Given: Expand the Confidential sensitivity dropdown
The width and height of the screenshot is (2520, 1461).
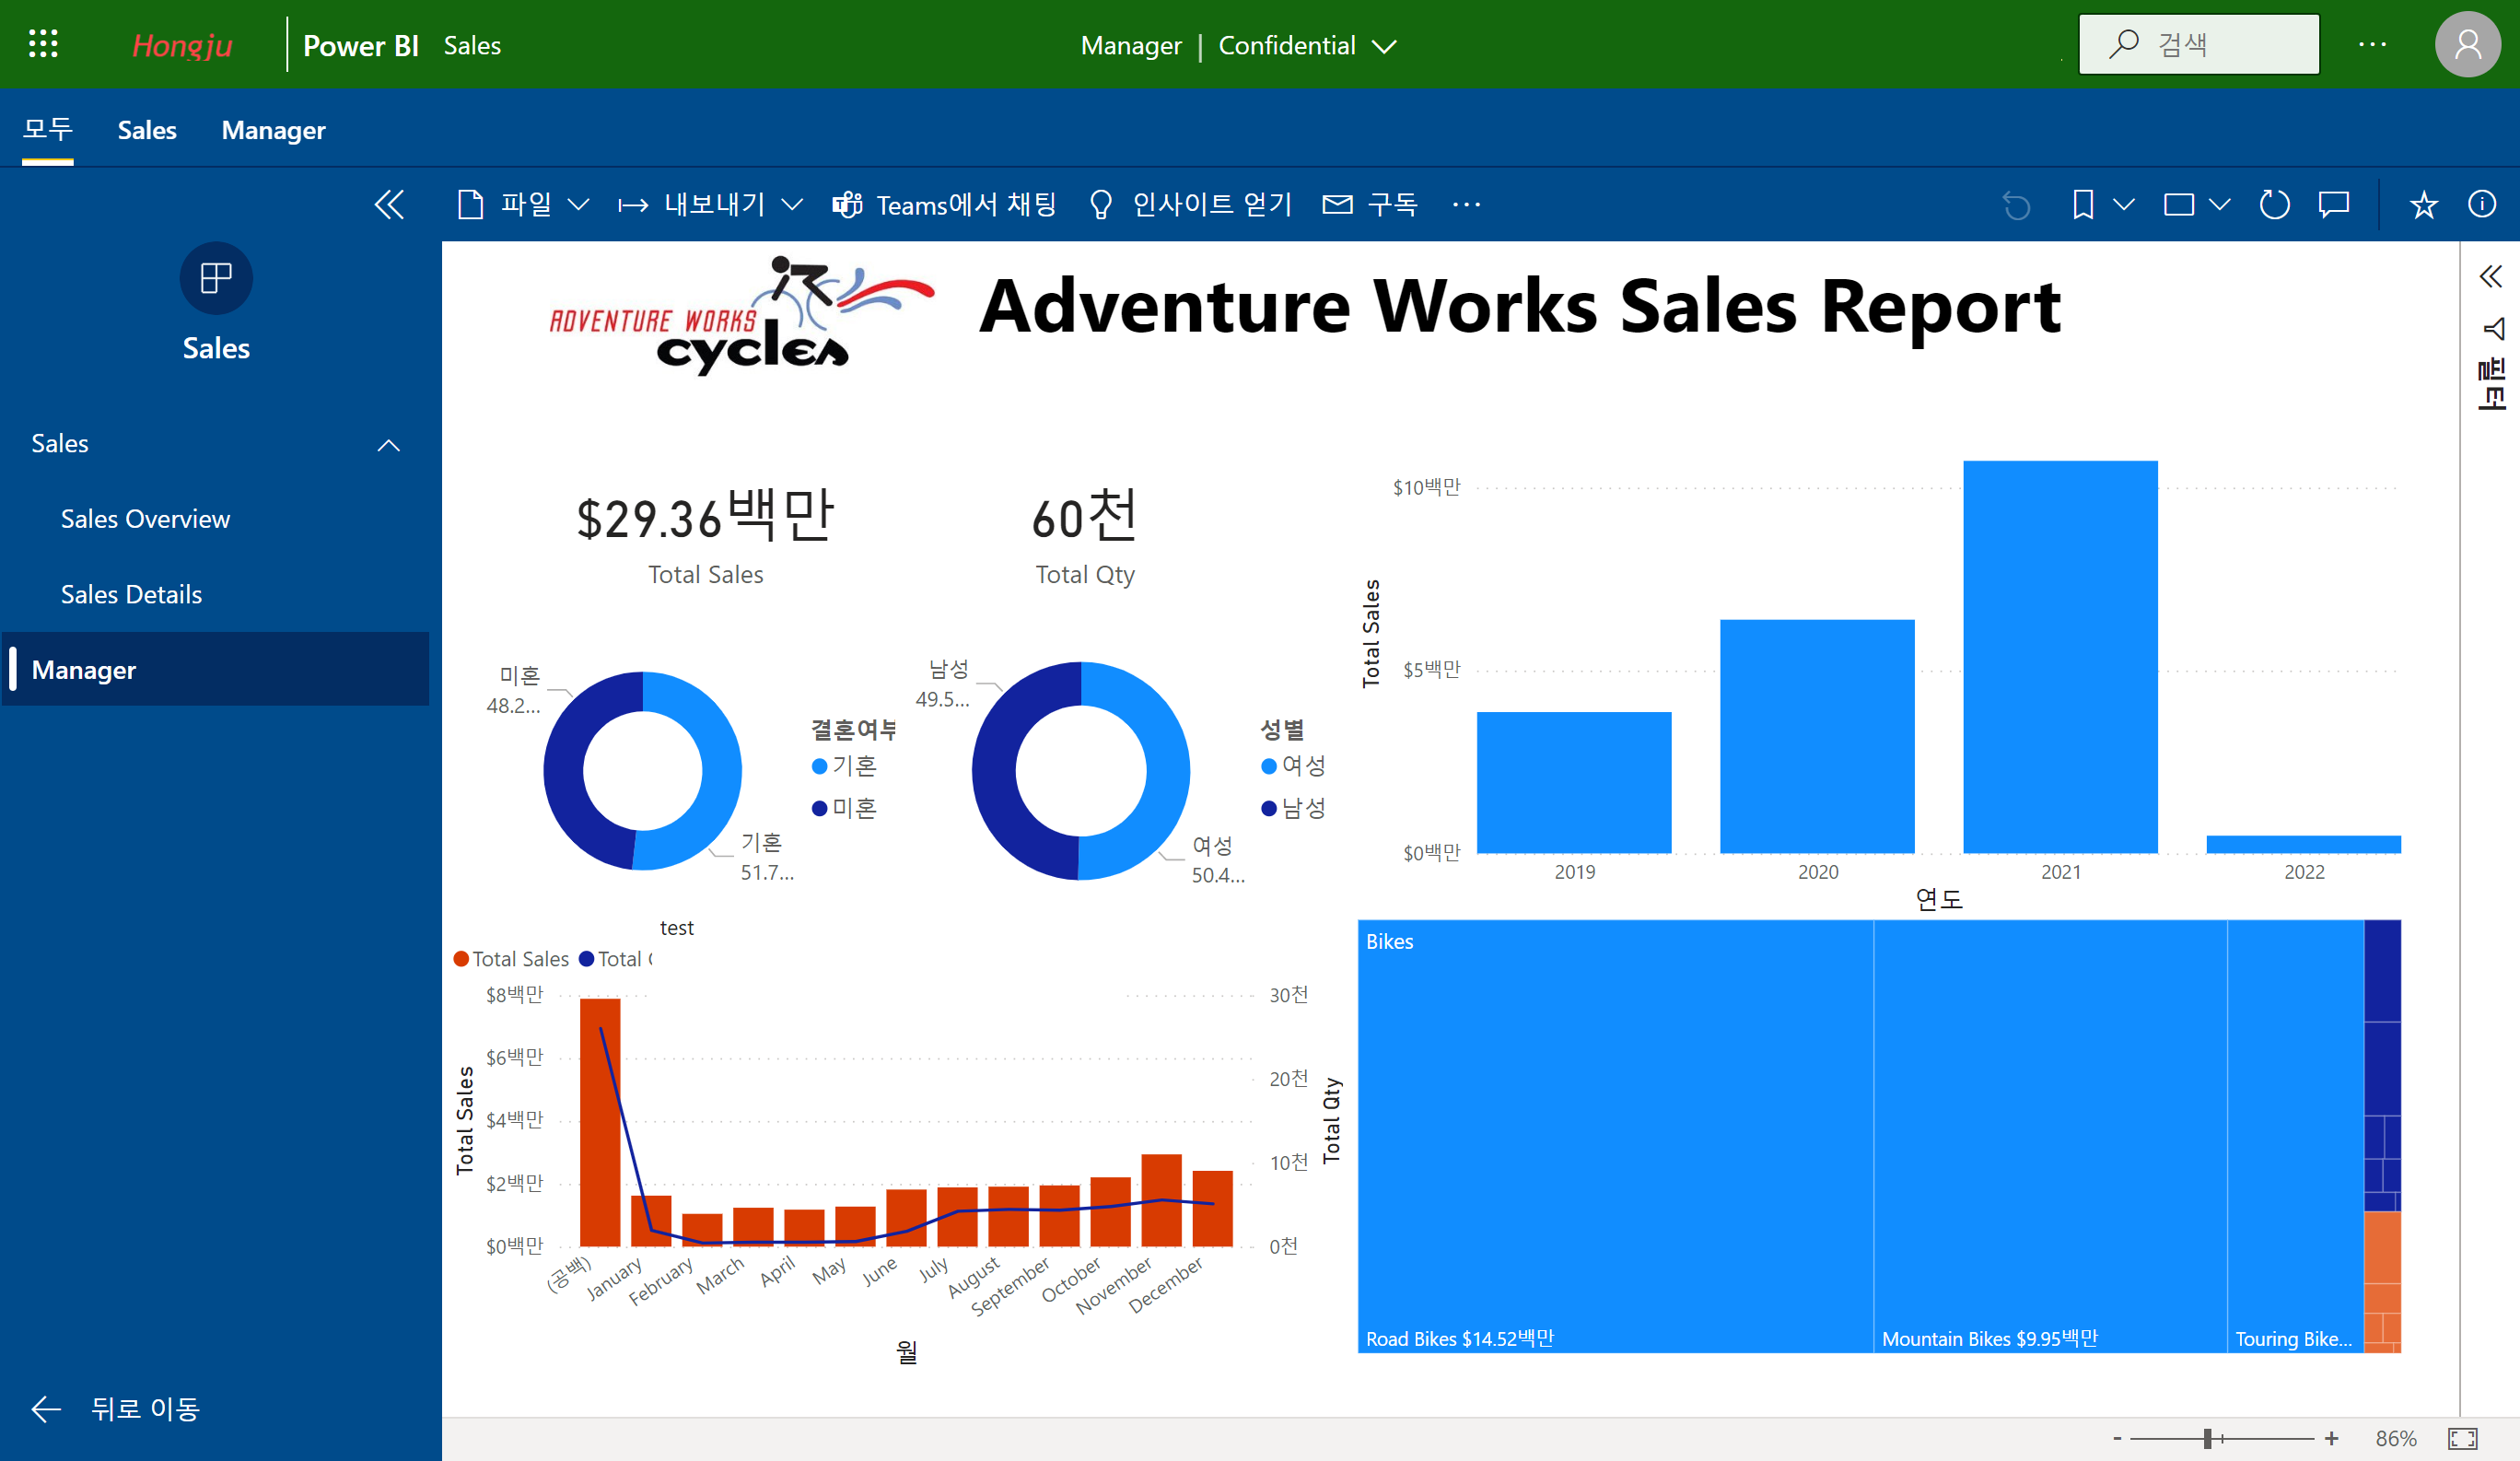Looking at the screenshot, I should tap(1385, 46).
